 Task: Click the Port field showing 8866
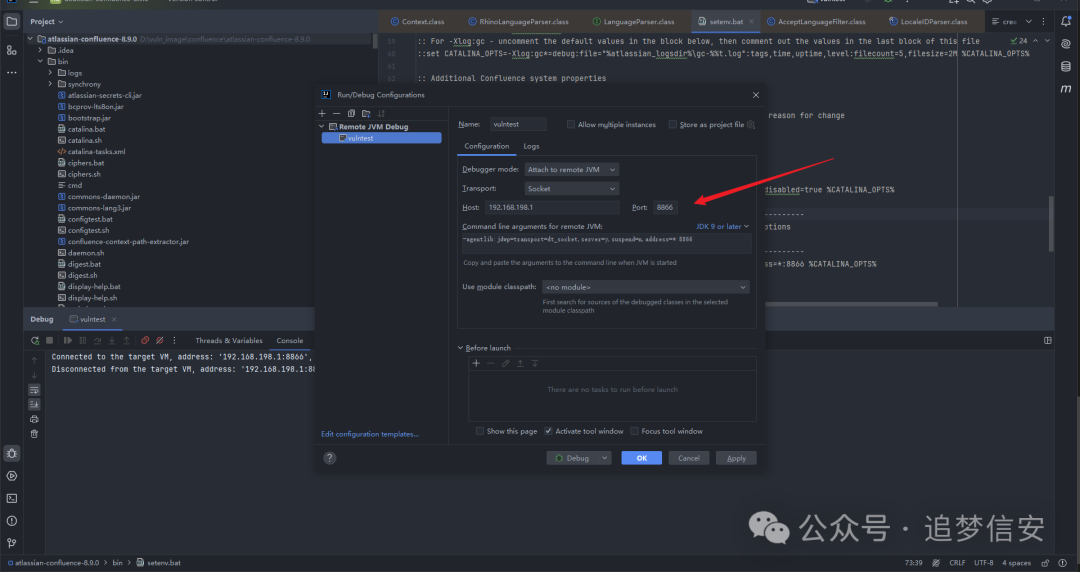pyautogui.click(x=665, y=207)
